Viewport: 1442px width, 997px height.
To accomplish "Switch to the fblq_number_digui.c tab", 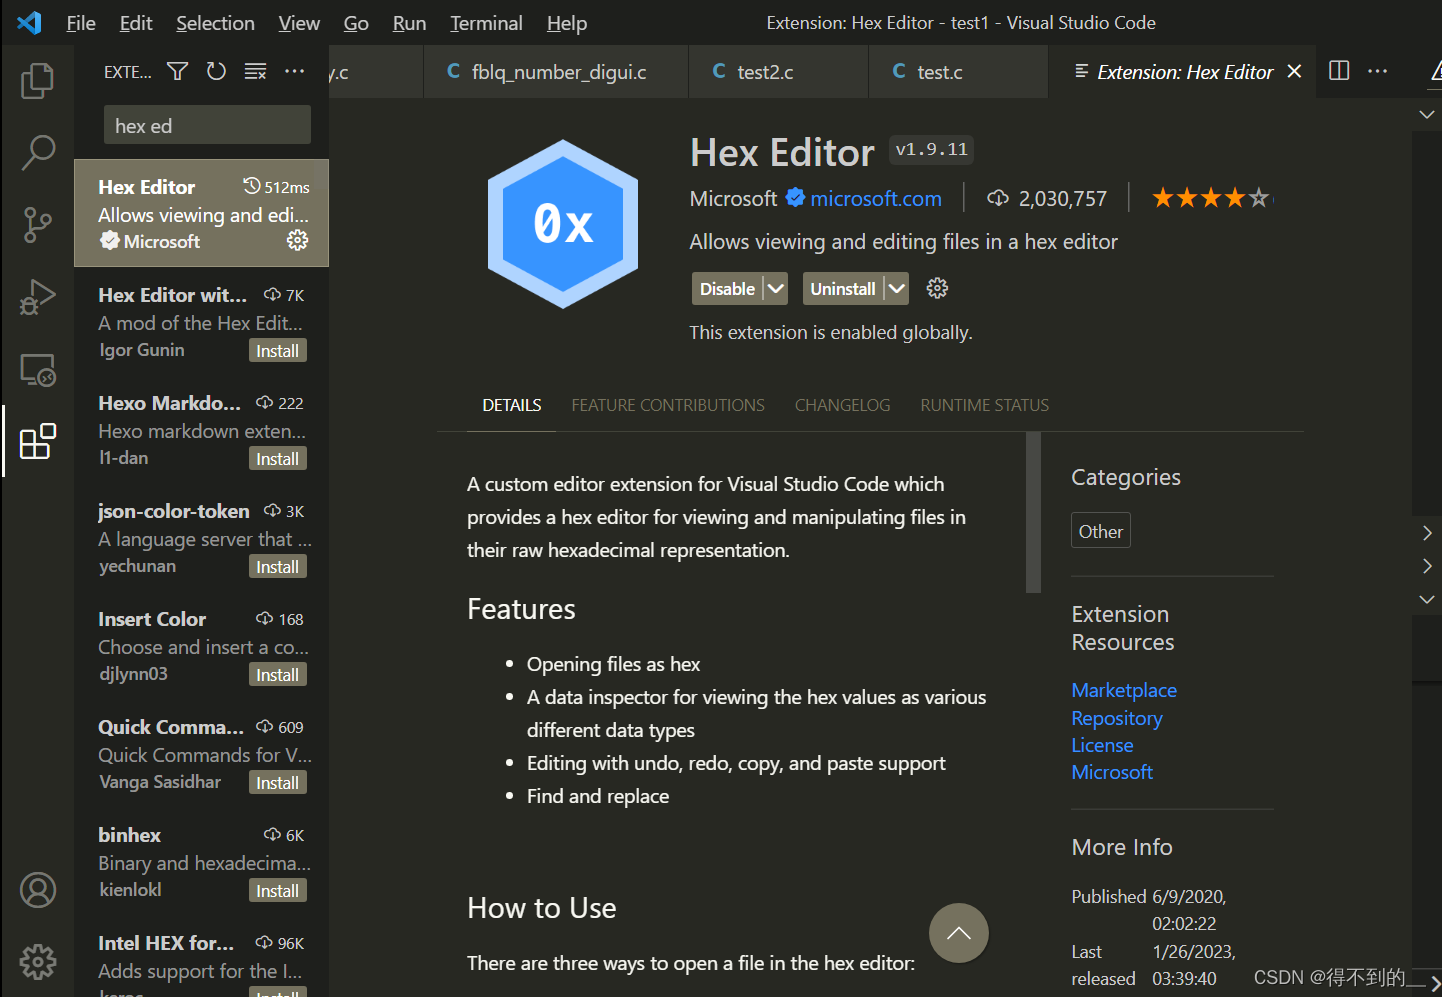I will pyautogui.click(x=556, y=72).
